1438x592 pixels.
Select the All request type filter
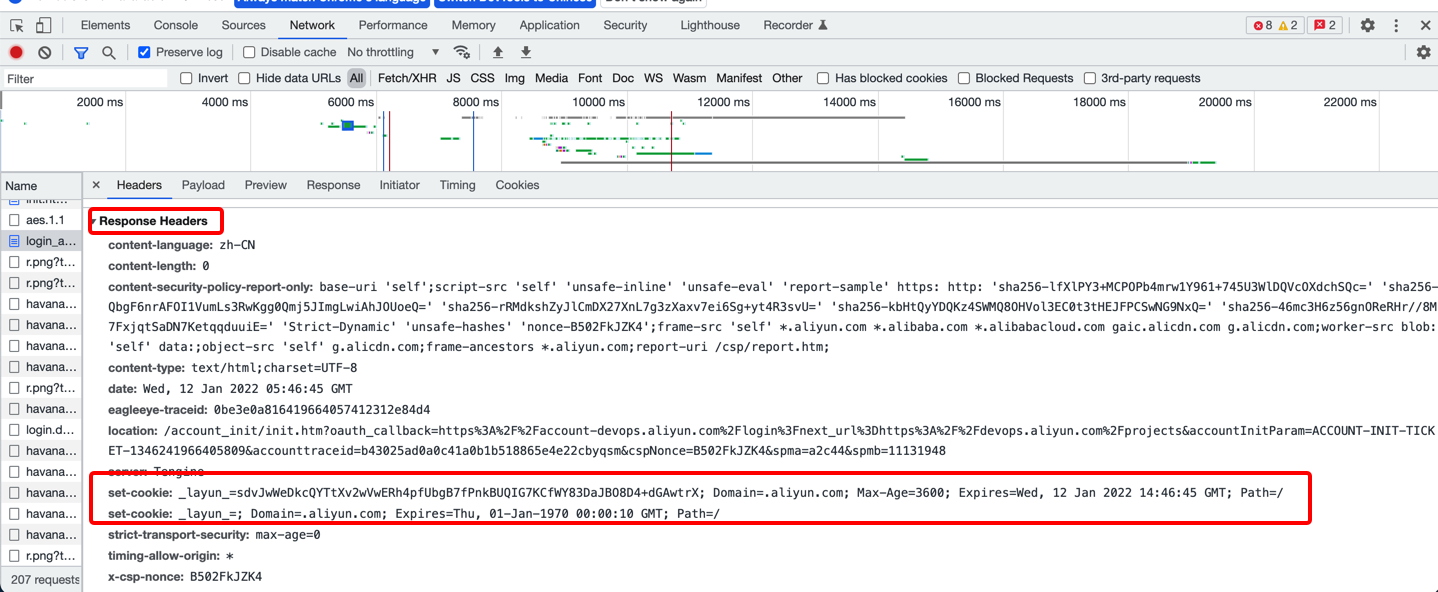click(x=356, y=78)
